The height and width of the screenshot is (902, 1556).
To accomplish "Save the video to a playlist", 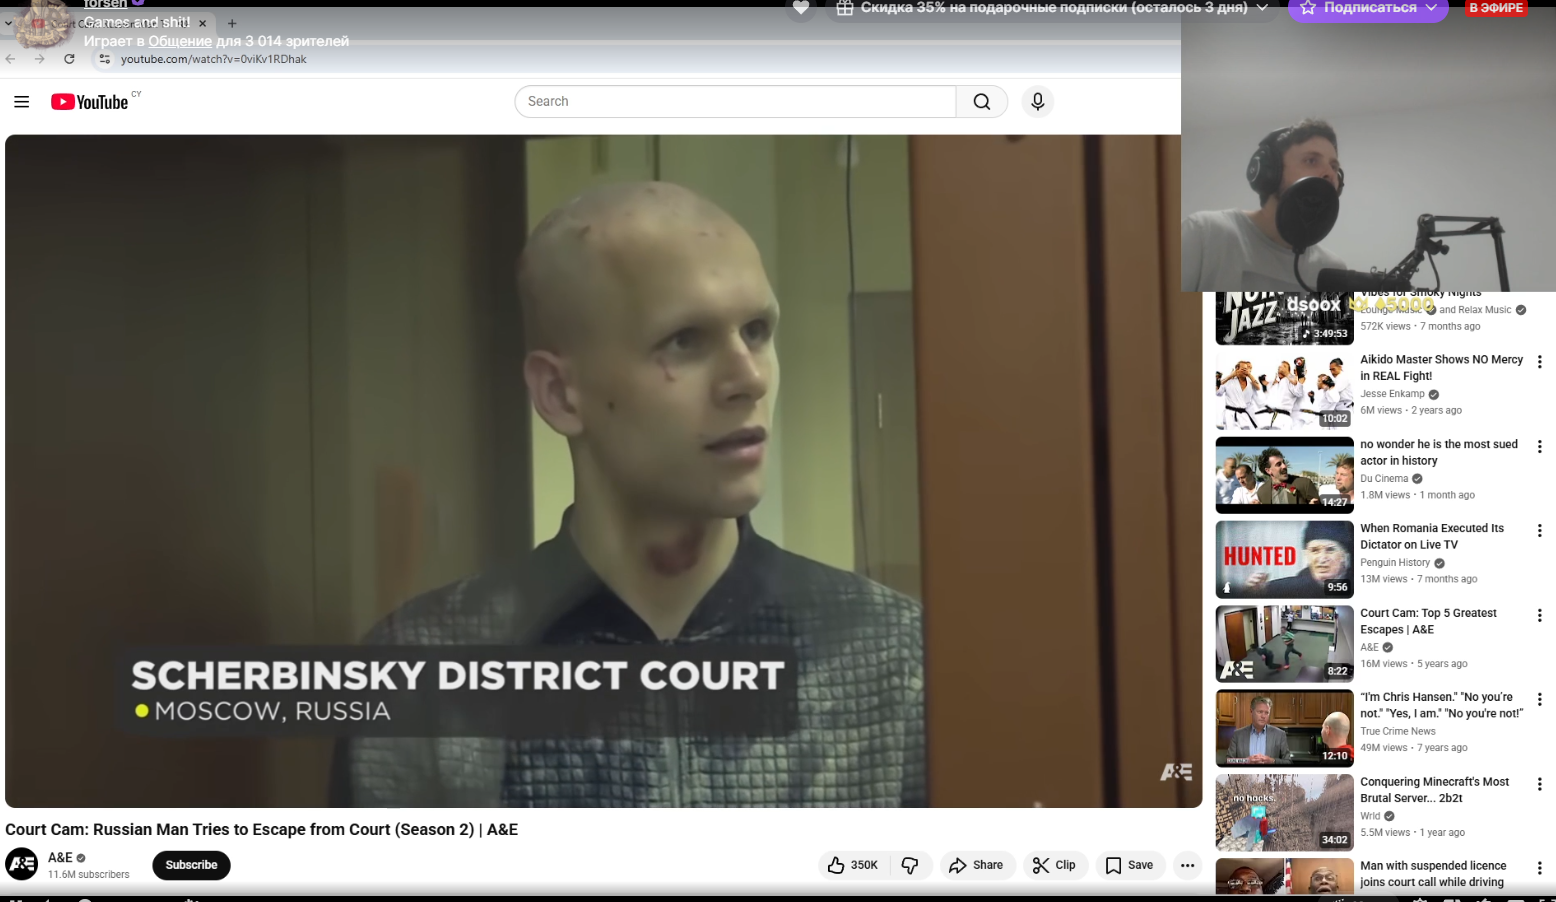I will click(1130, 865).
